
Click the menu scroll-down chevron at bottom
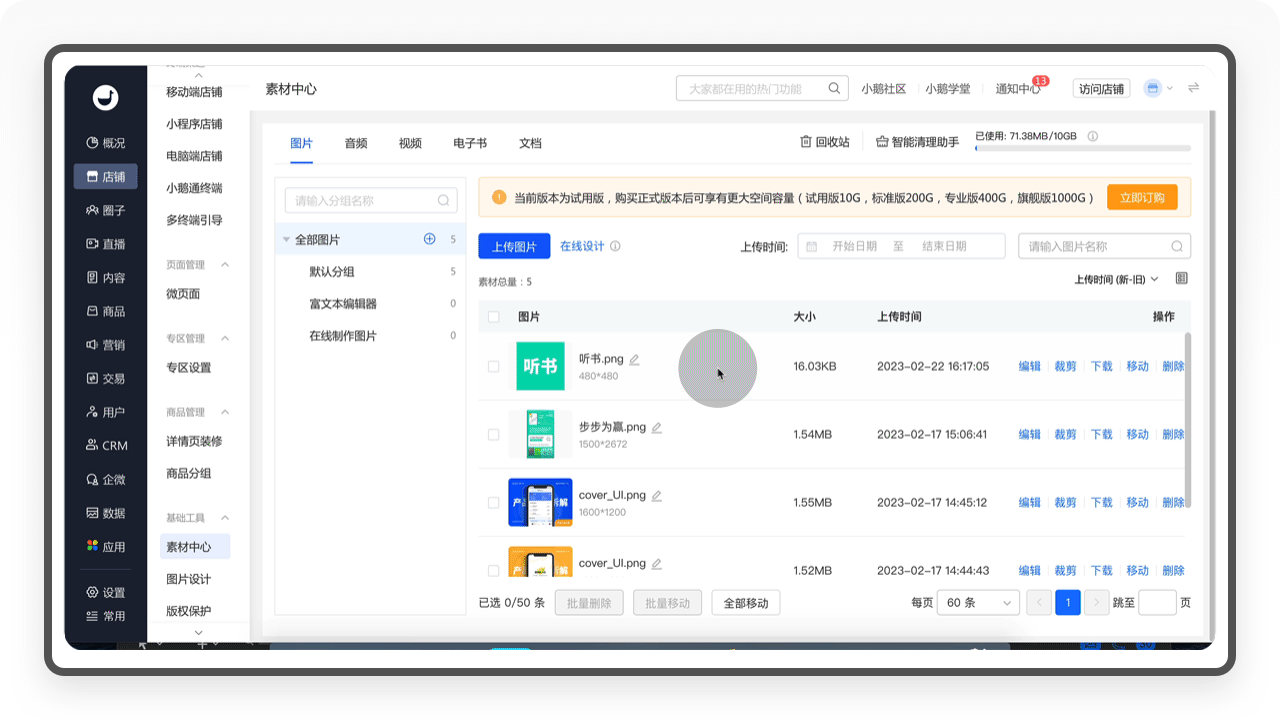coord(198,632)
